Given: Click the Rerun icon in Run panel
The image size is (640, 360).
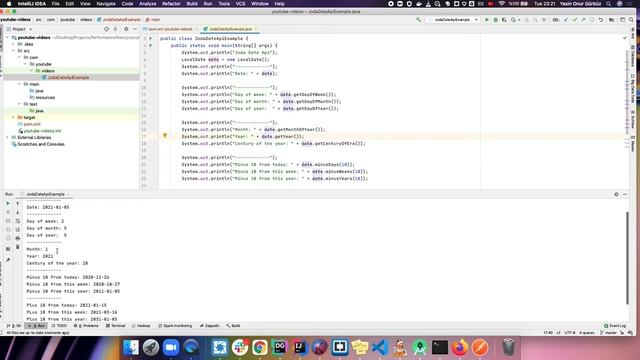Looking at the screenshot, I should click(x=8, y=203).
